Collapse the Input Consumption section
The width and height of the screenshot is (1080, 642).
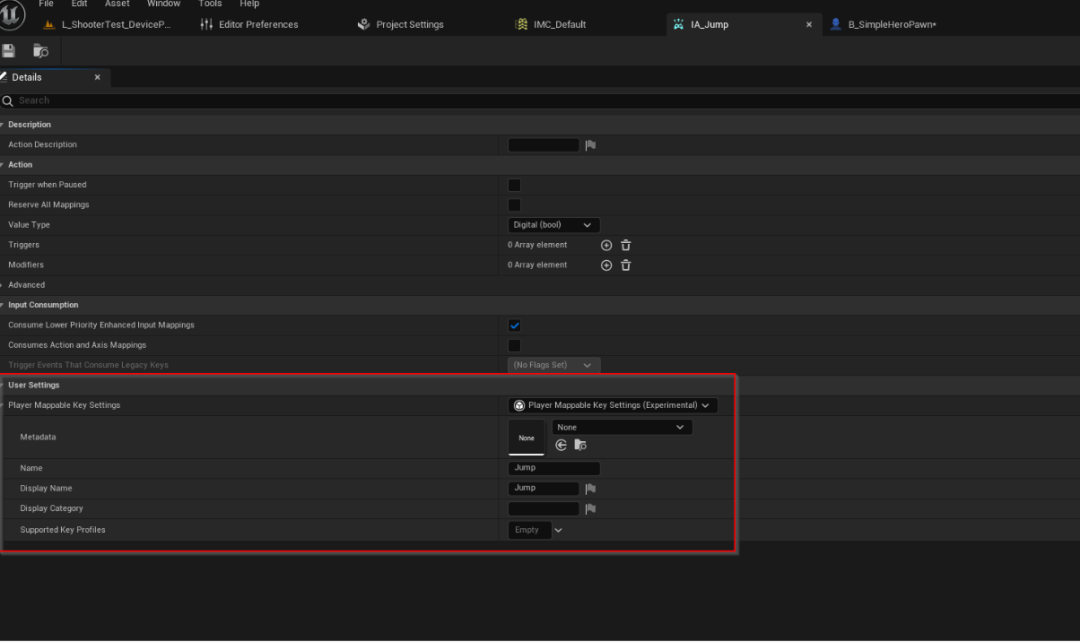(2, 305)
